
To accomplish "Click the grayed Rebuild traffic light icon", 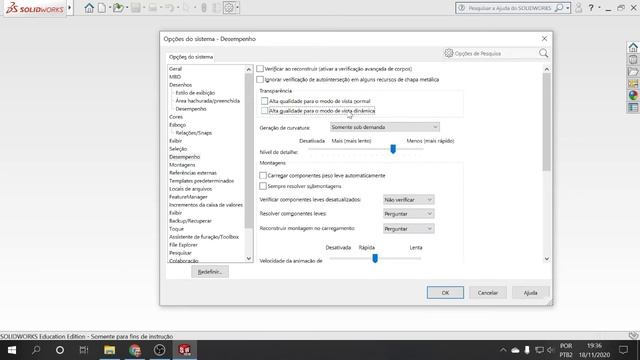I will pos(204,8).
